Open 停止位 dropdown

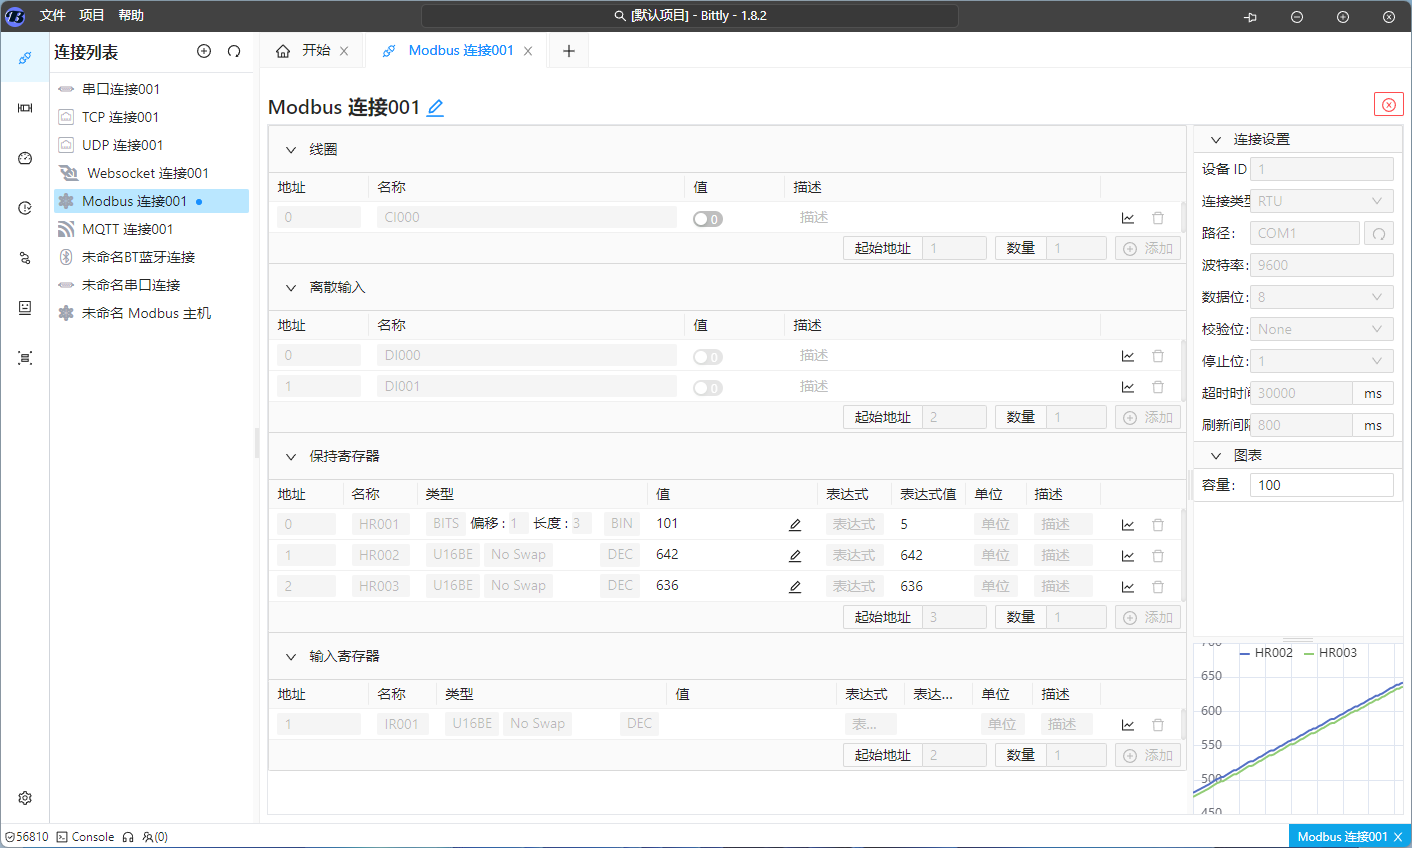coord(1322,361)
